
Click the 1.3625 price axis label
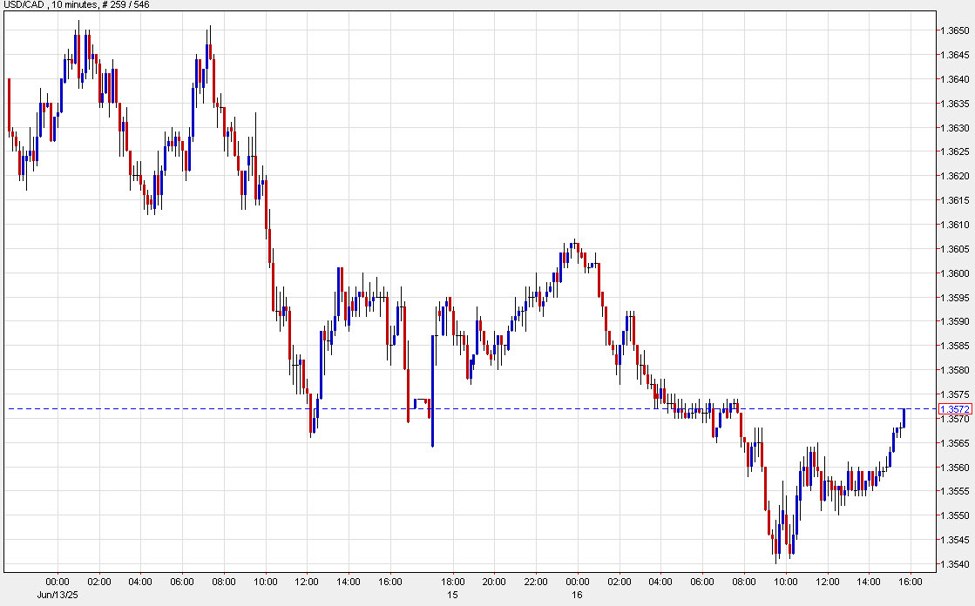[955, 152]
